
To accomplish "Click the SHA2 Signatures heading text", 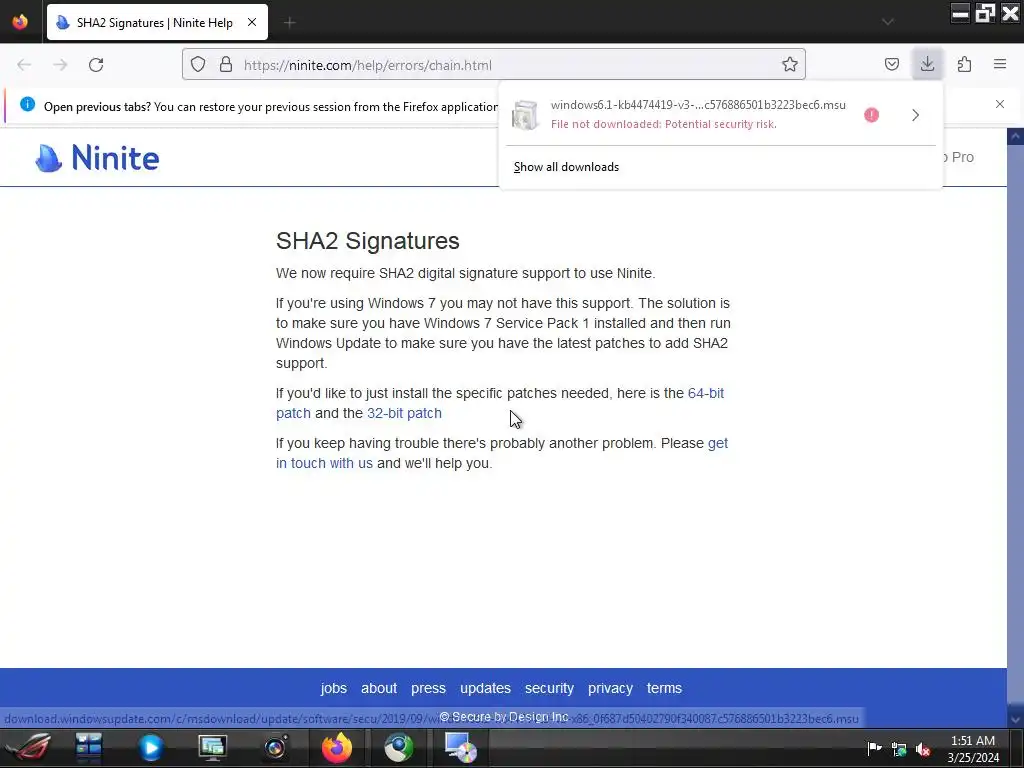I will point(368,241).
